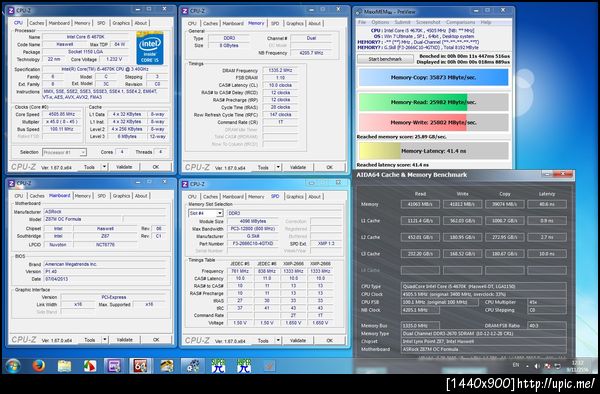Screen dimensions: 600x394
Task: Click BIOS Brand American Megatrends field
Action: coord(105,264)
